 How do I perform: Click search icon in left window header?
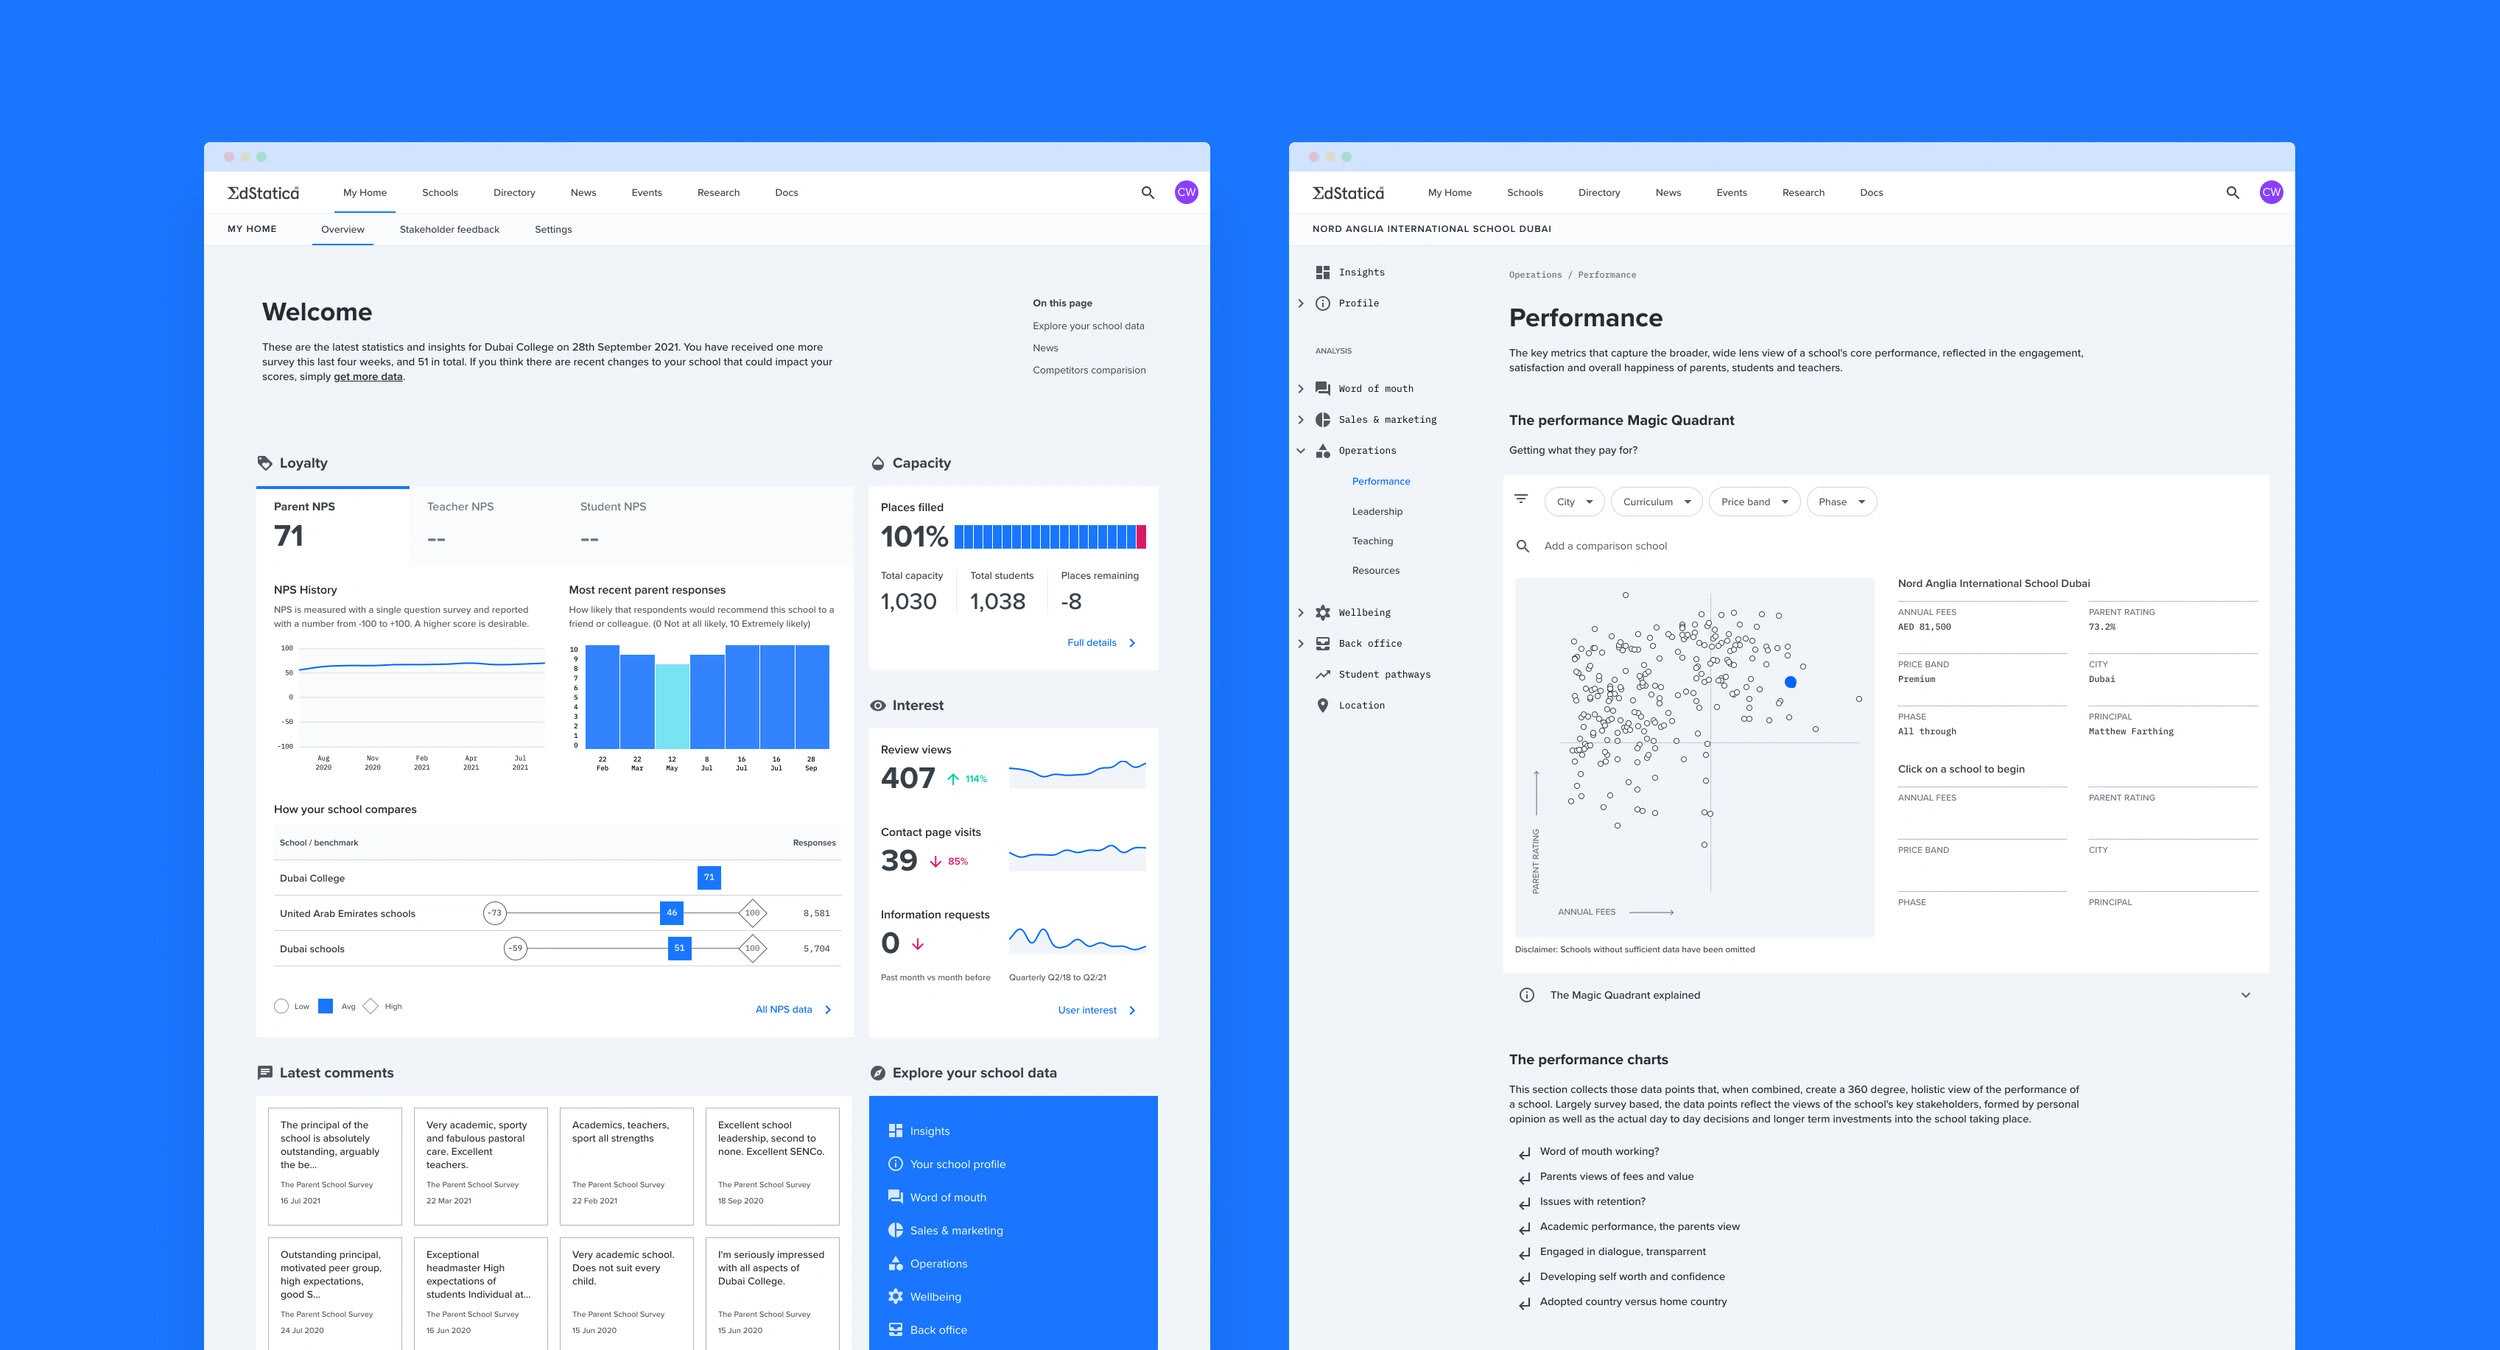pos(1148,193)
